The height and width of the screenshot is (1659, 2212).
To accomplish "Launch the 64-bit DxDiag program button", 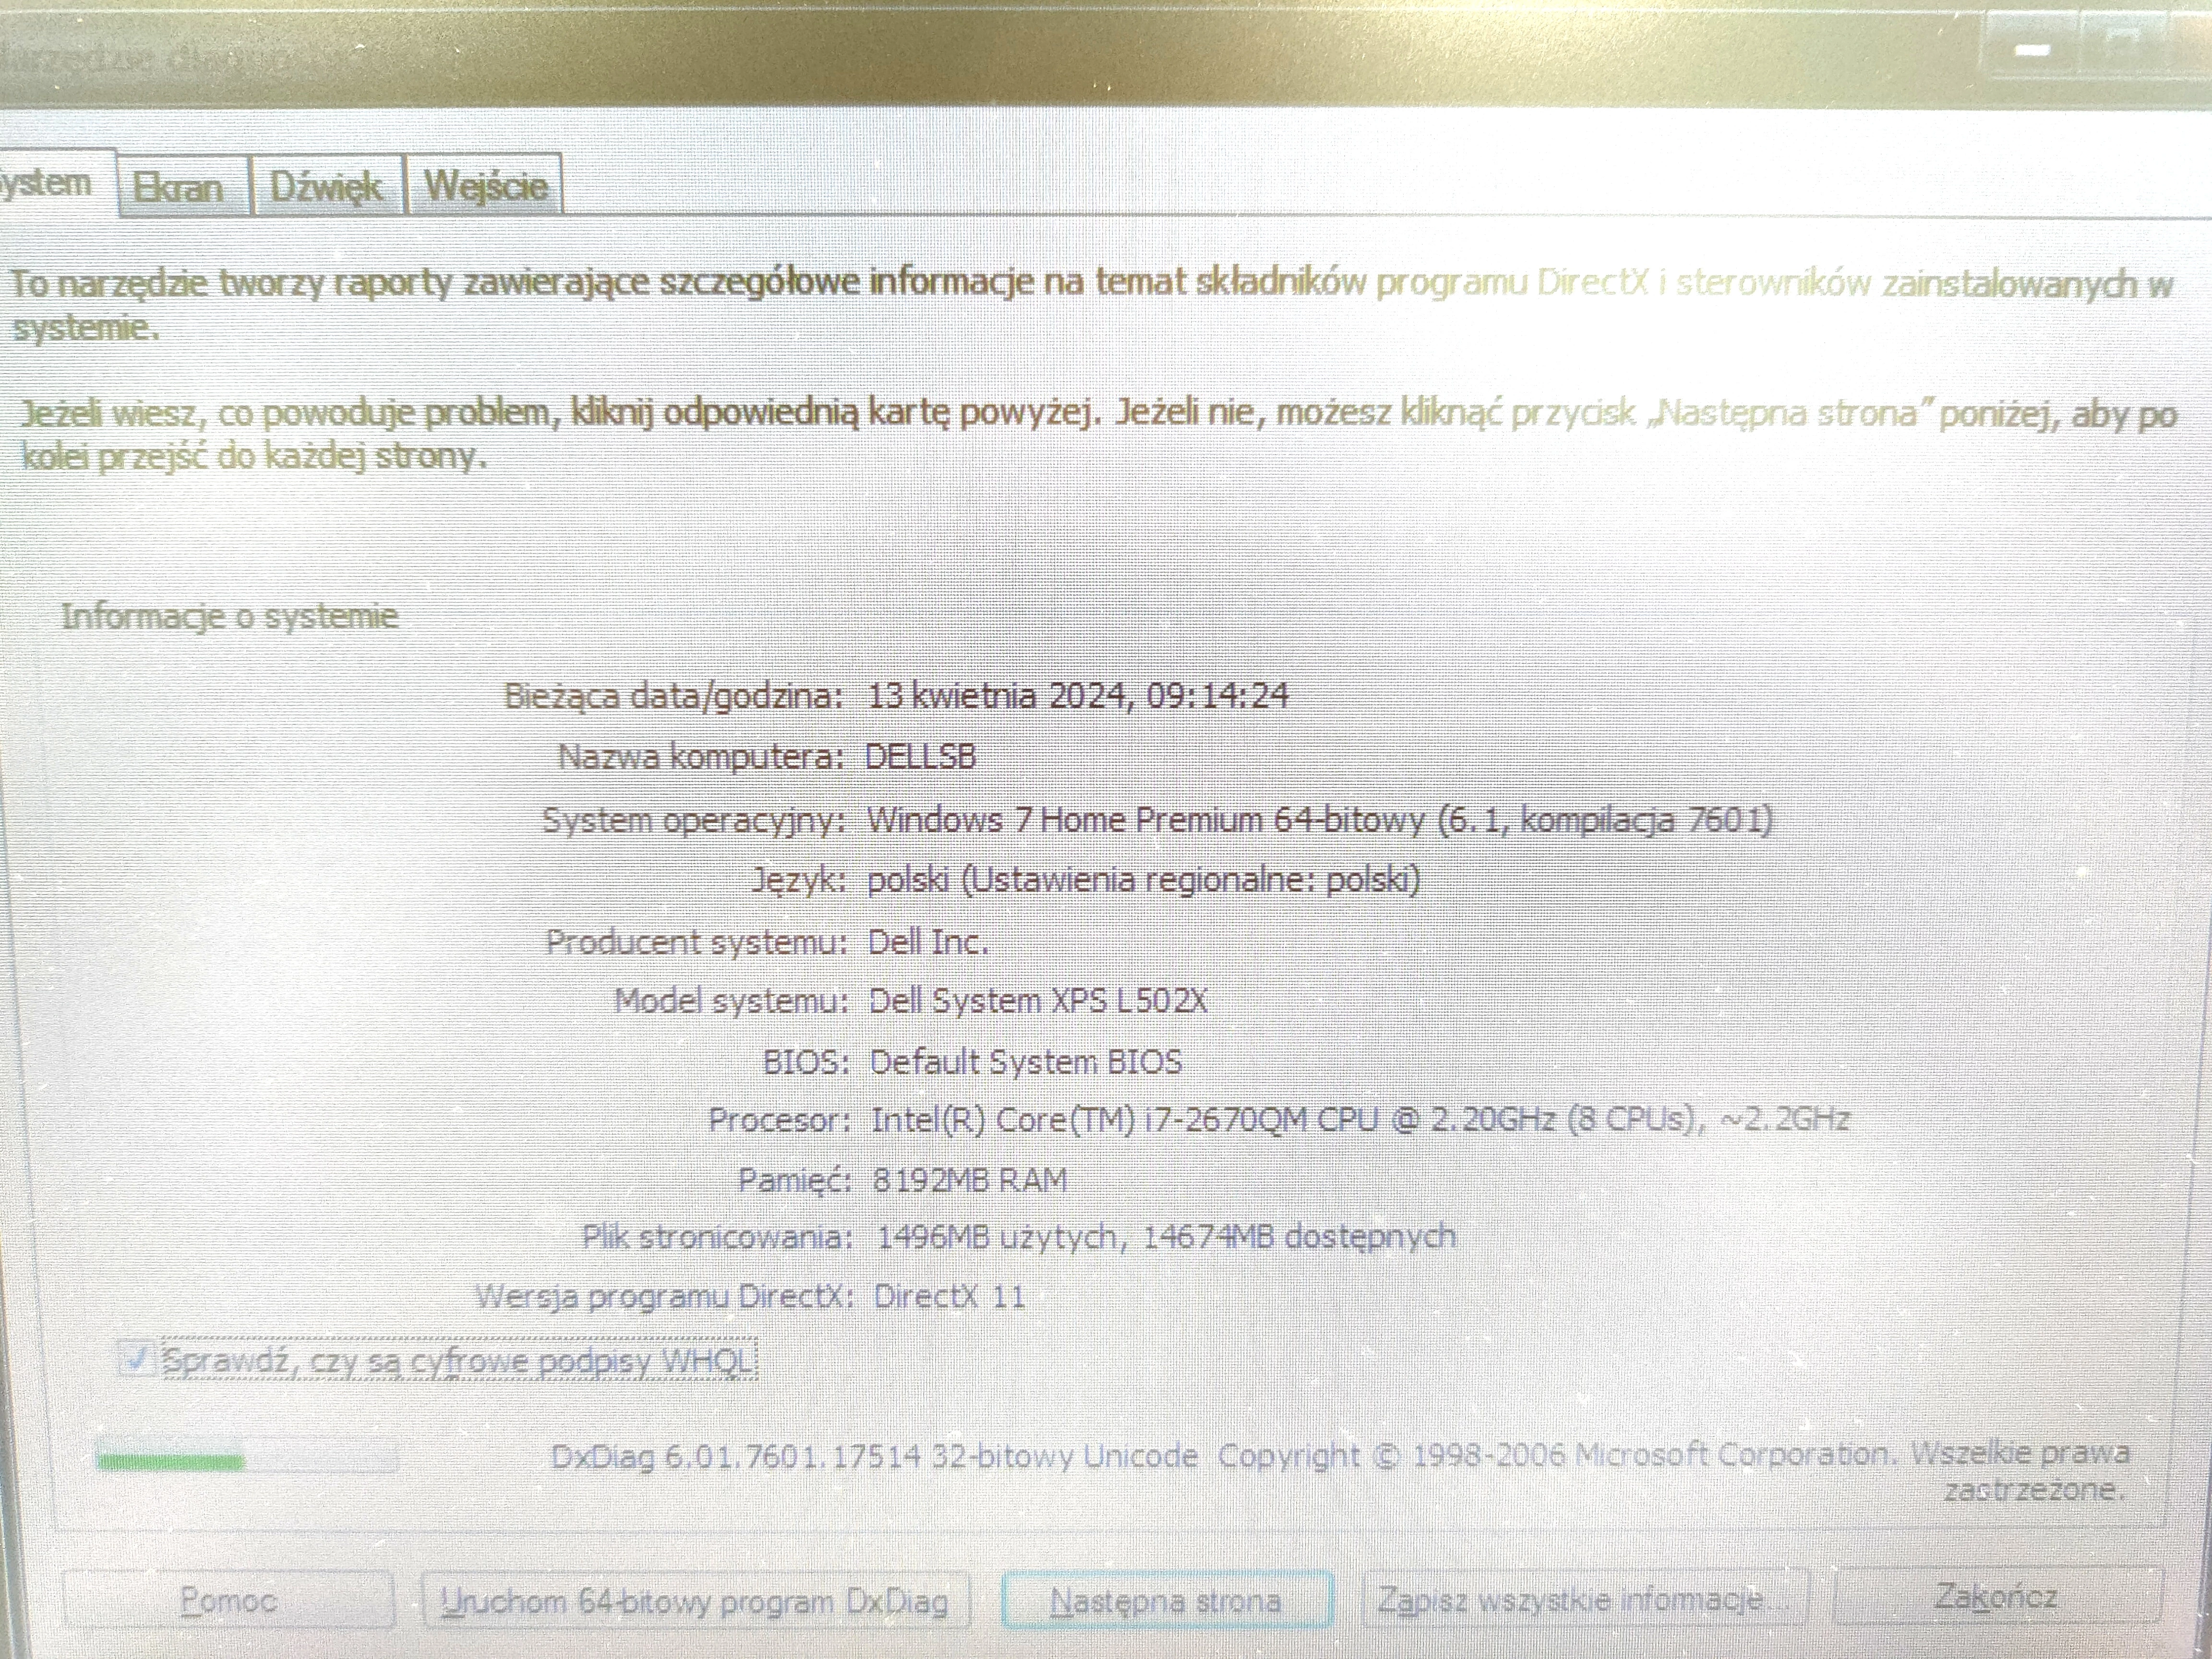I will click(x=696, y=1601).
